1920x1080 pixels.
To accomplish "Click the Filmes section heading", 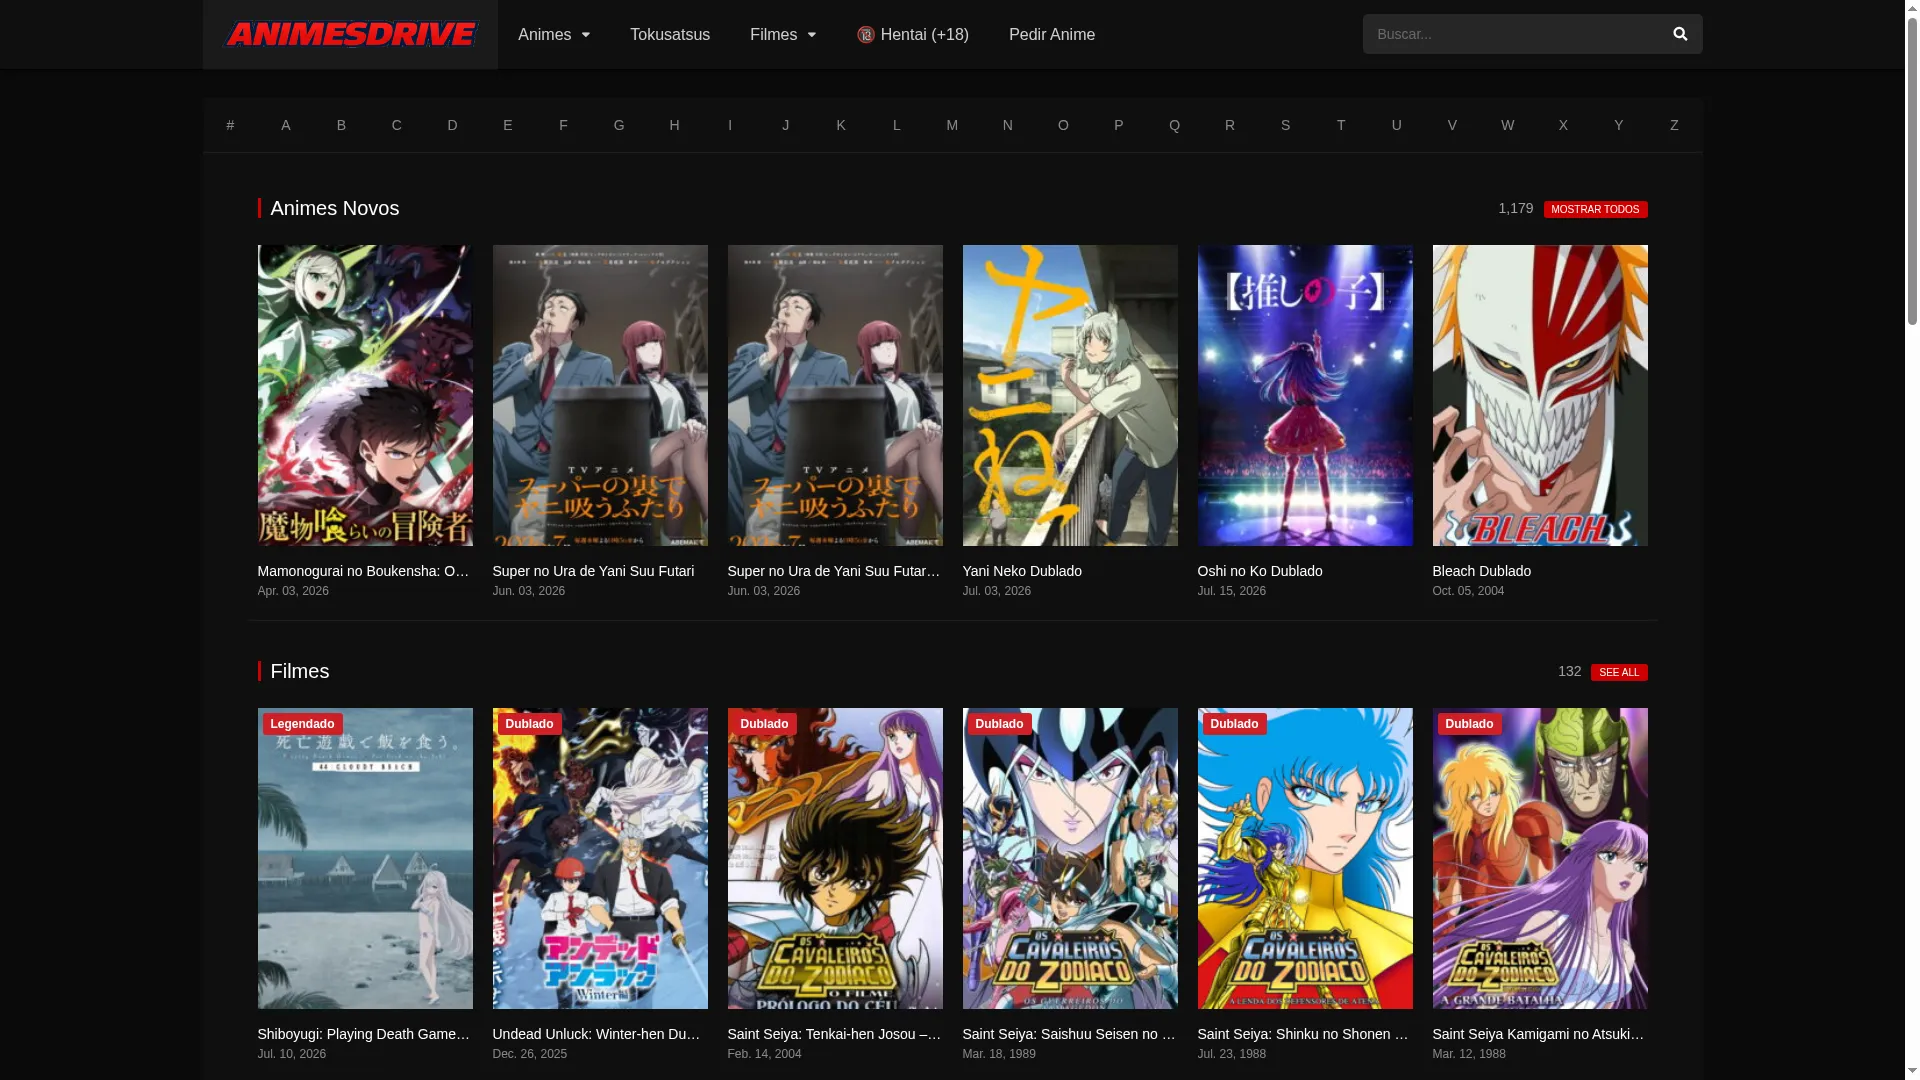I will (x=300, y=671).
